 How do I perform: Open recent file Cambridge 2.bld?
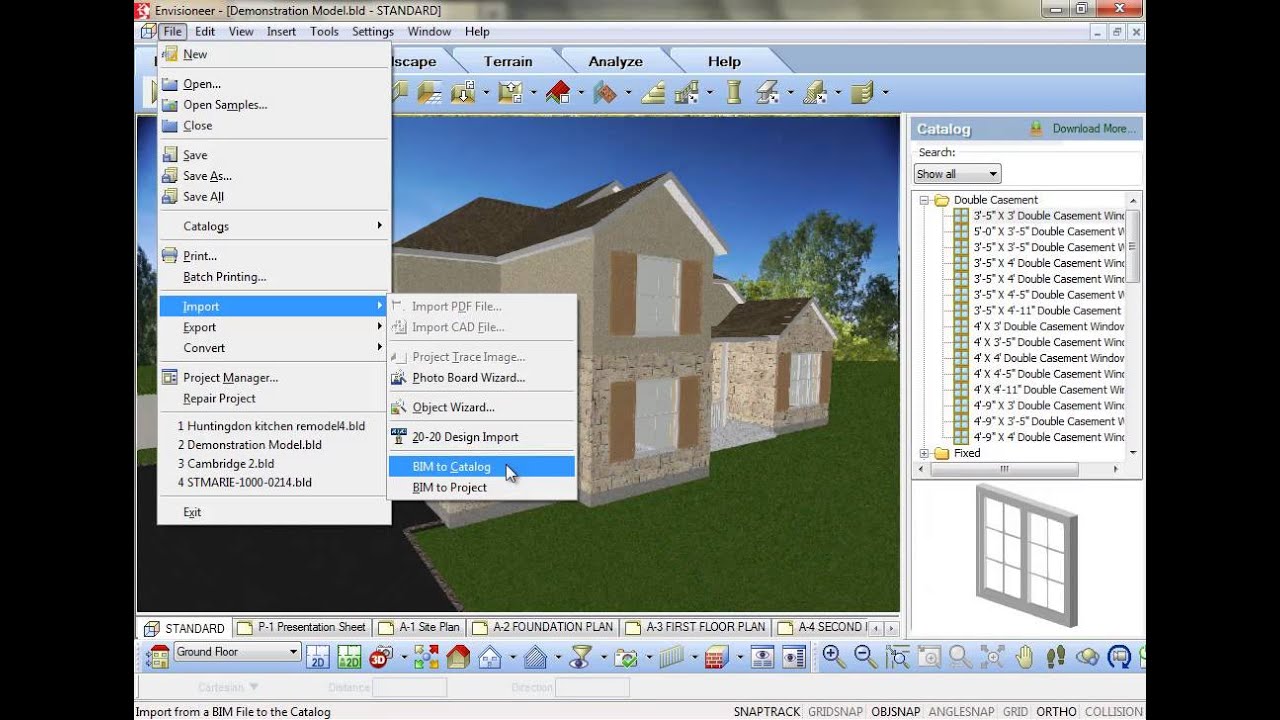pos(274,463)
